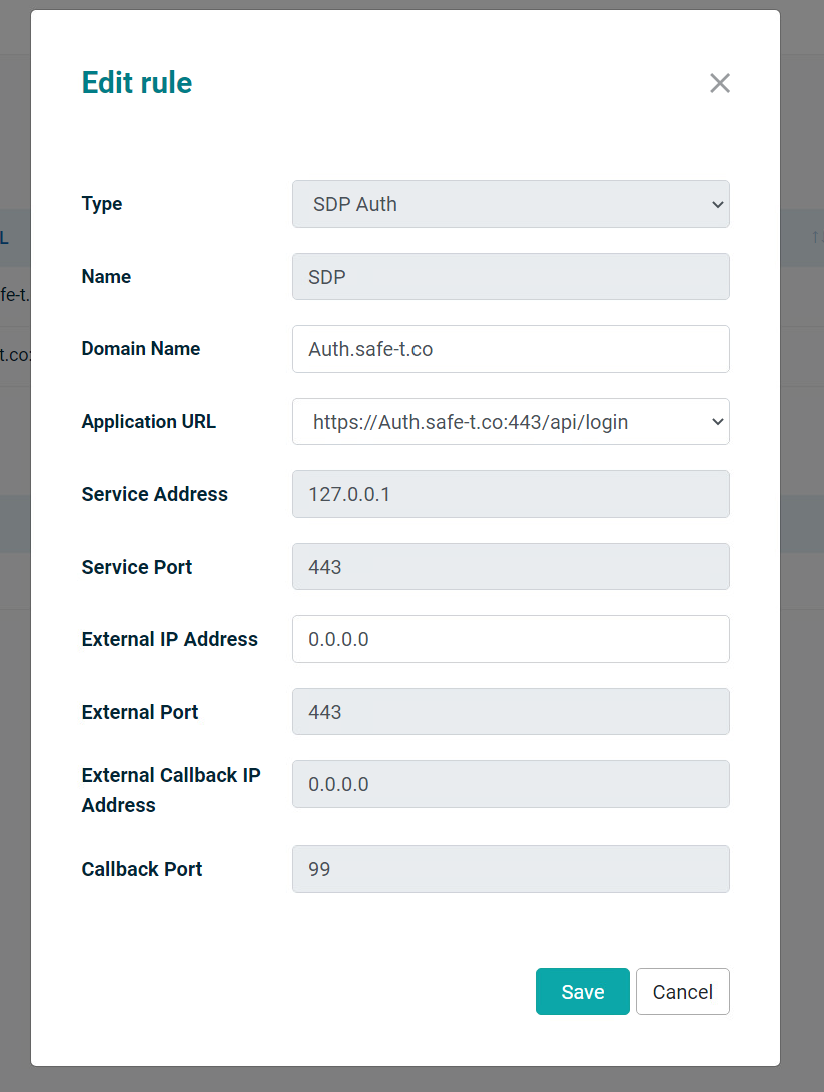Click the Service Address label
This screenshot has height=1092, width=824.
155,494
